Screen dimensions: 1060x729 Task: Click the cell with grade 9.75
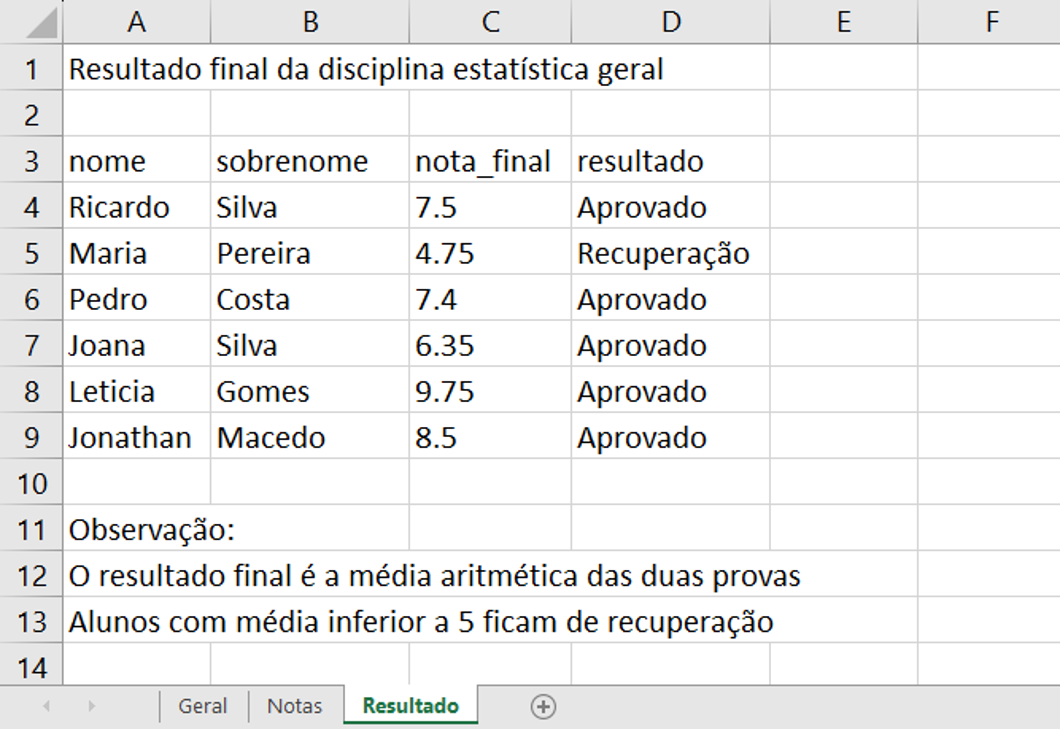490,392
